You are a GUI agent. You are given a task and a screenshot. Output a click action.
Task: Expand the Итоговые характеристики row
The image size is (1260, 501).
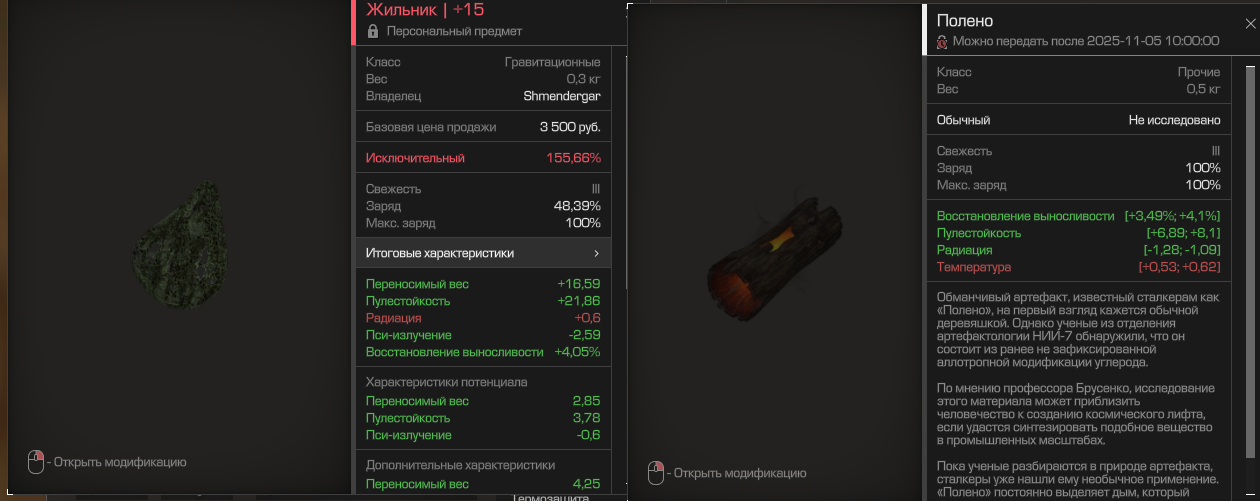484,254
